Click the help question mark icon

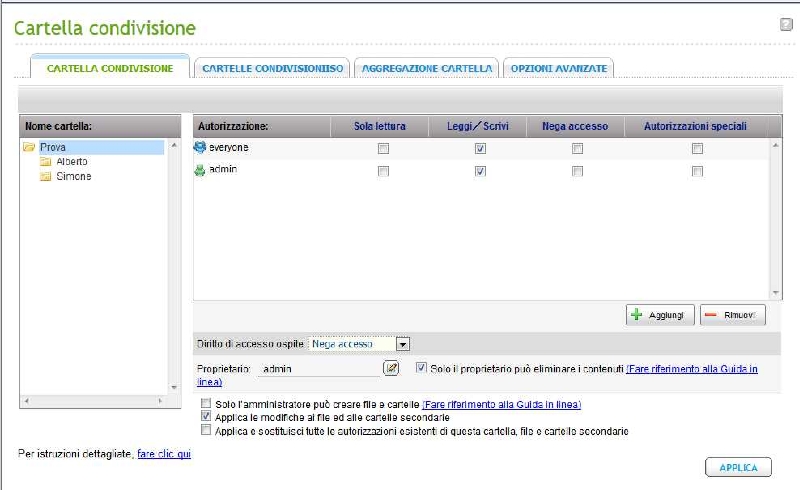[x=786, y=24]
